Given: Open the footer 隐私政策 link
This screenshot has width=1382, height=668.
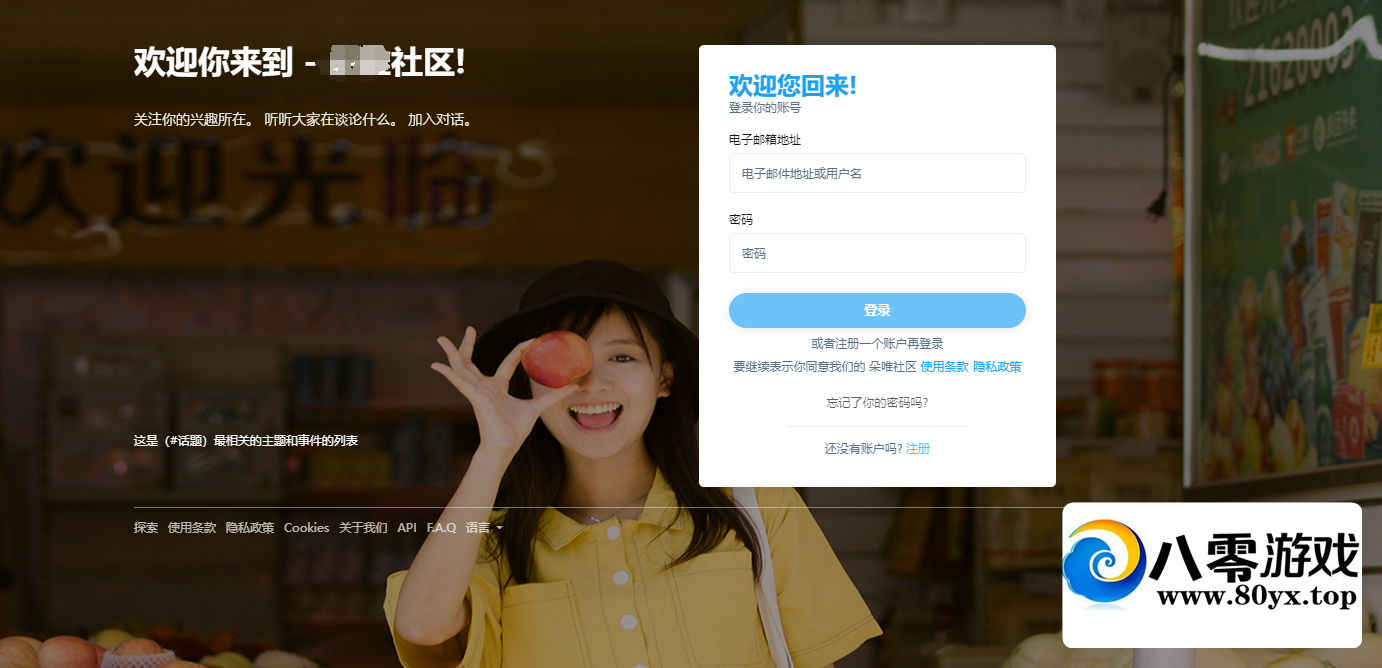Looking at the screenshot, I should coord(250,528).
